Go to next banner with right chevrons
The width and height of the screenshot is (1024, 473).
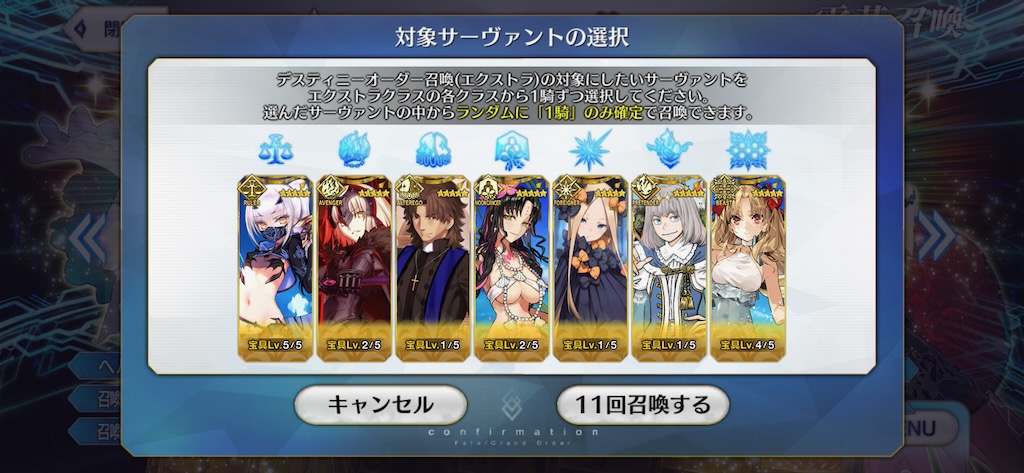tap(936, 236)
